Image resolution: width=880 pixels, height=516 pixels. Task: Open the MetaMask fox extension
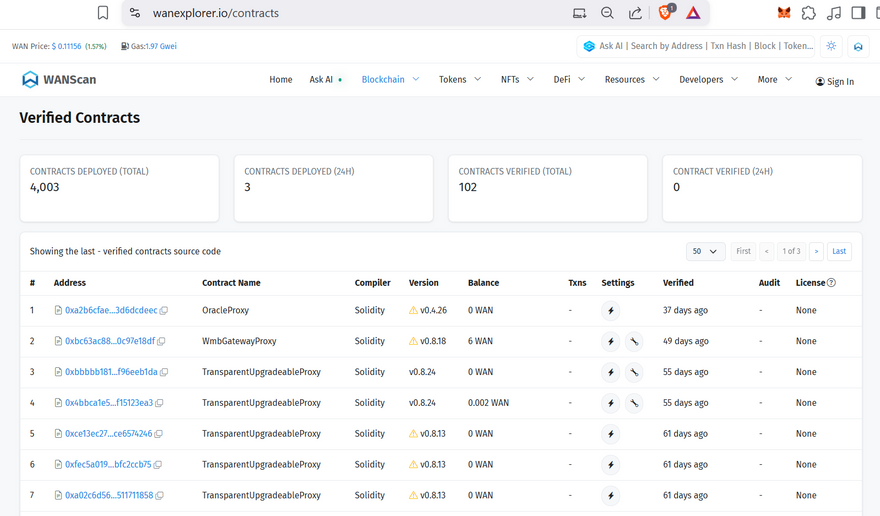pos(784,13)
